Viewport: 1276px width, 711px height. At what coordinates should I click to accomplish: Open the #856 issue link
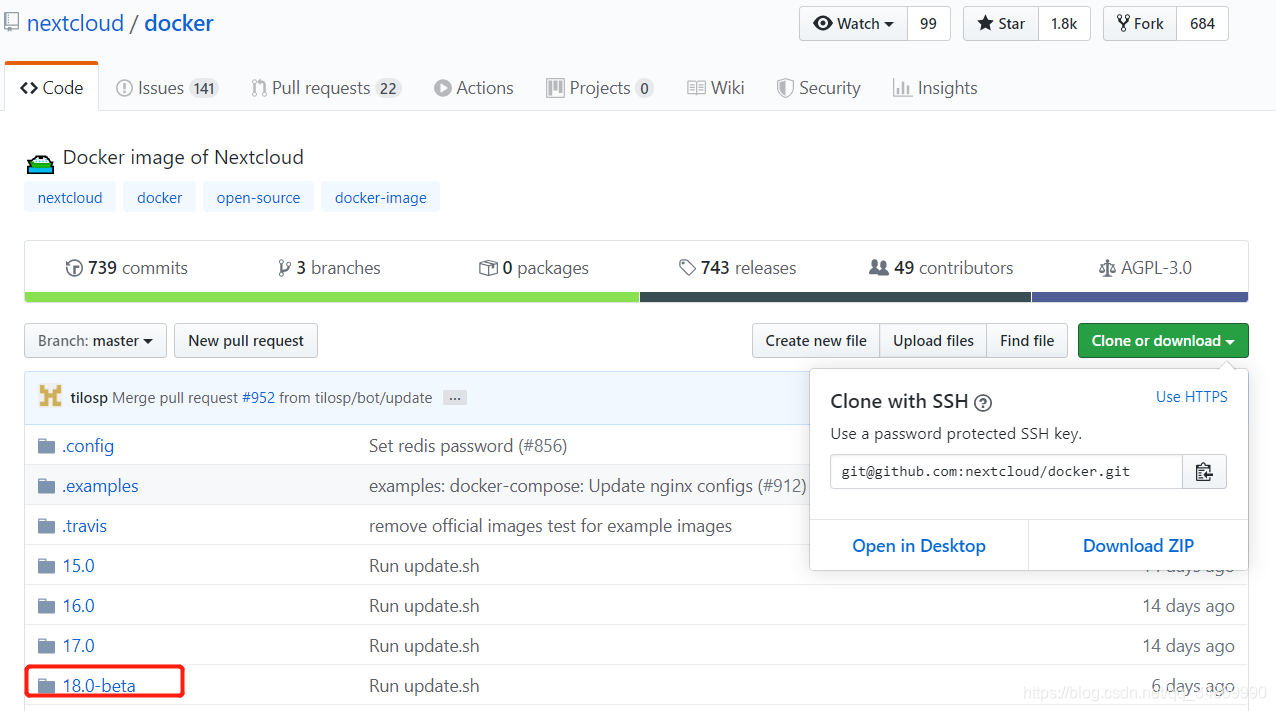click(x=541, y=446)
